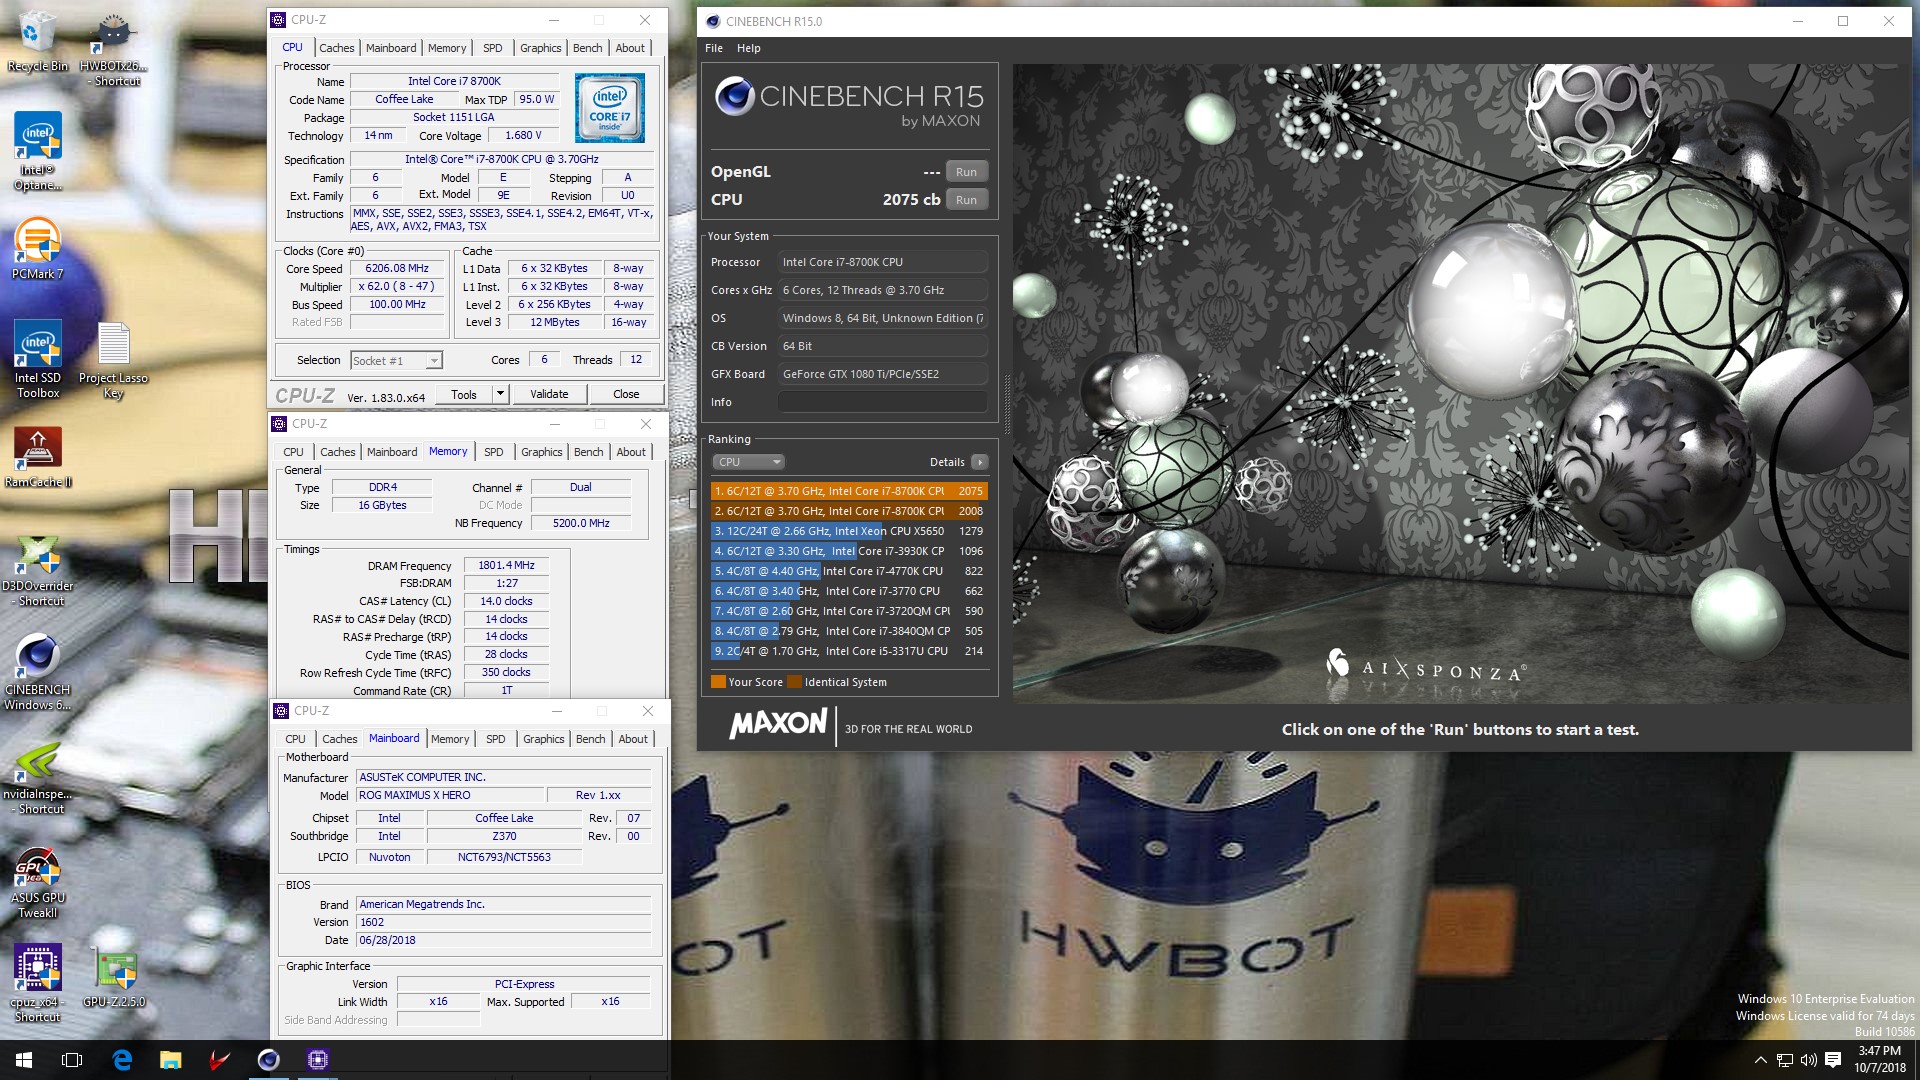Open the CINEBENCH Windows desktop icon
Viewport: 1920px width, 1080px height.
(x=38, y=673)
